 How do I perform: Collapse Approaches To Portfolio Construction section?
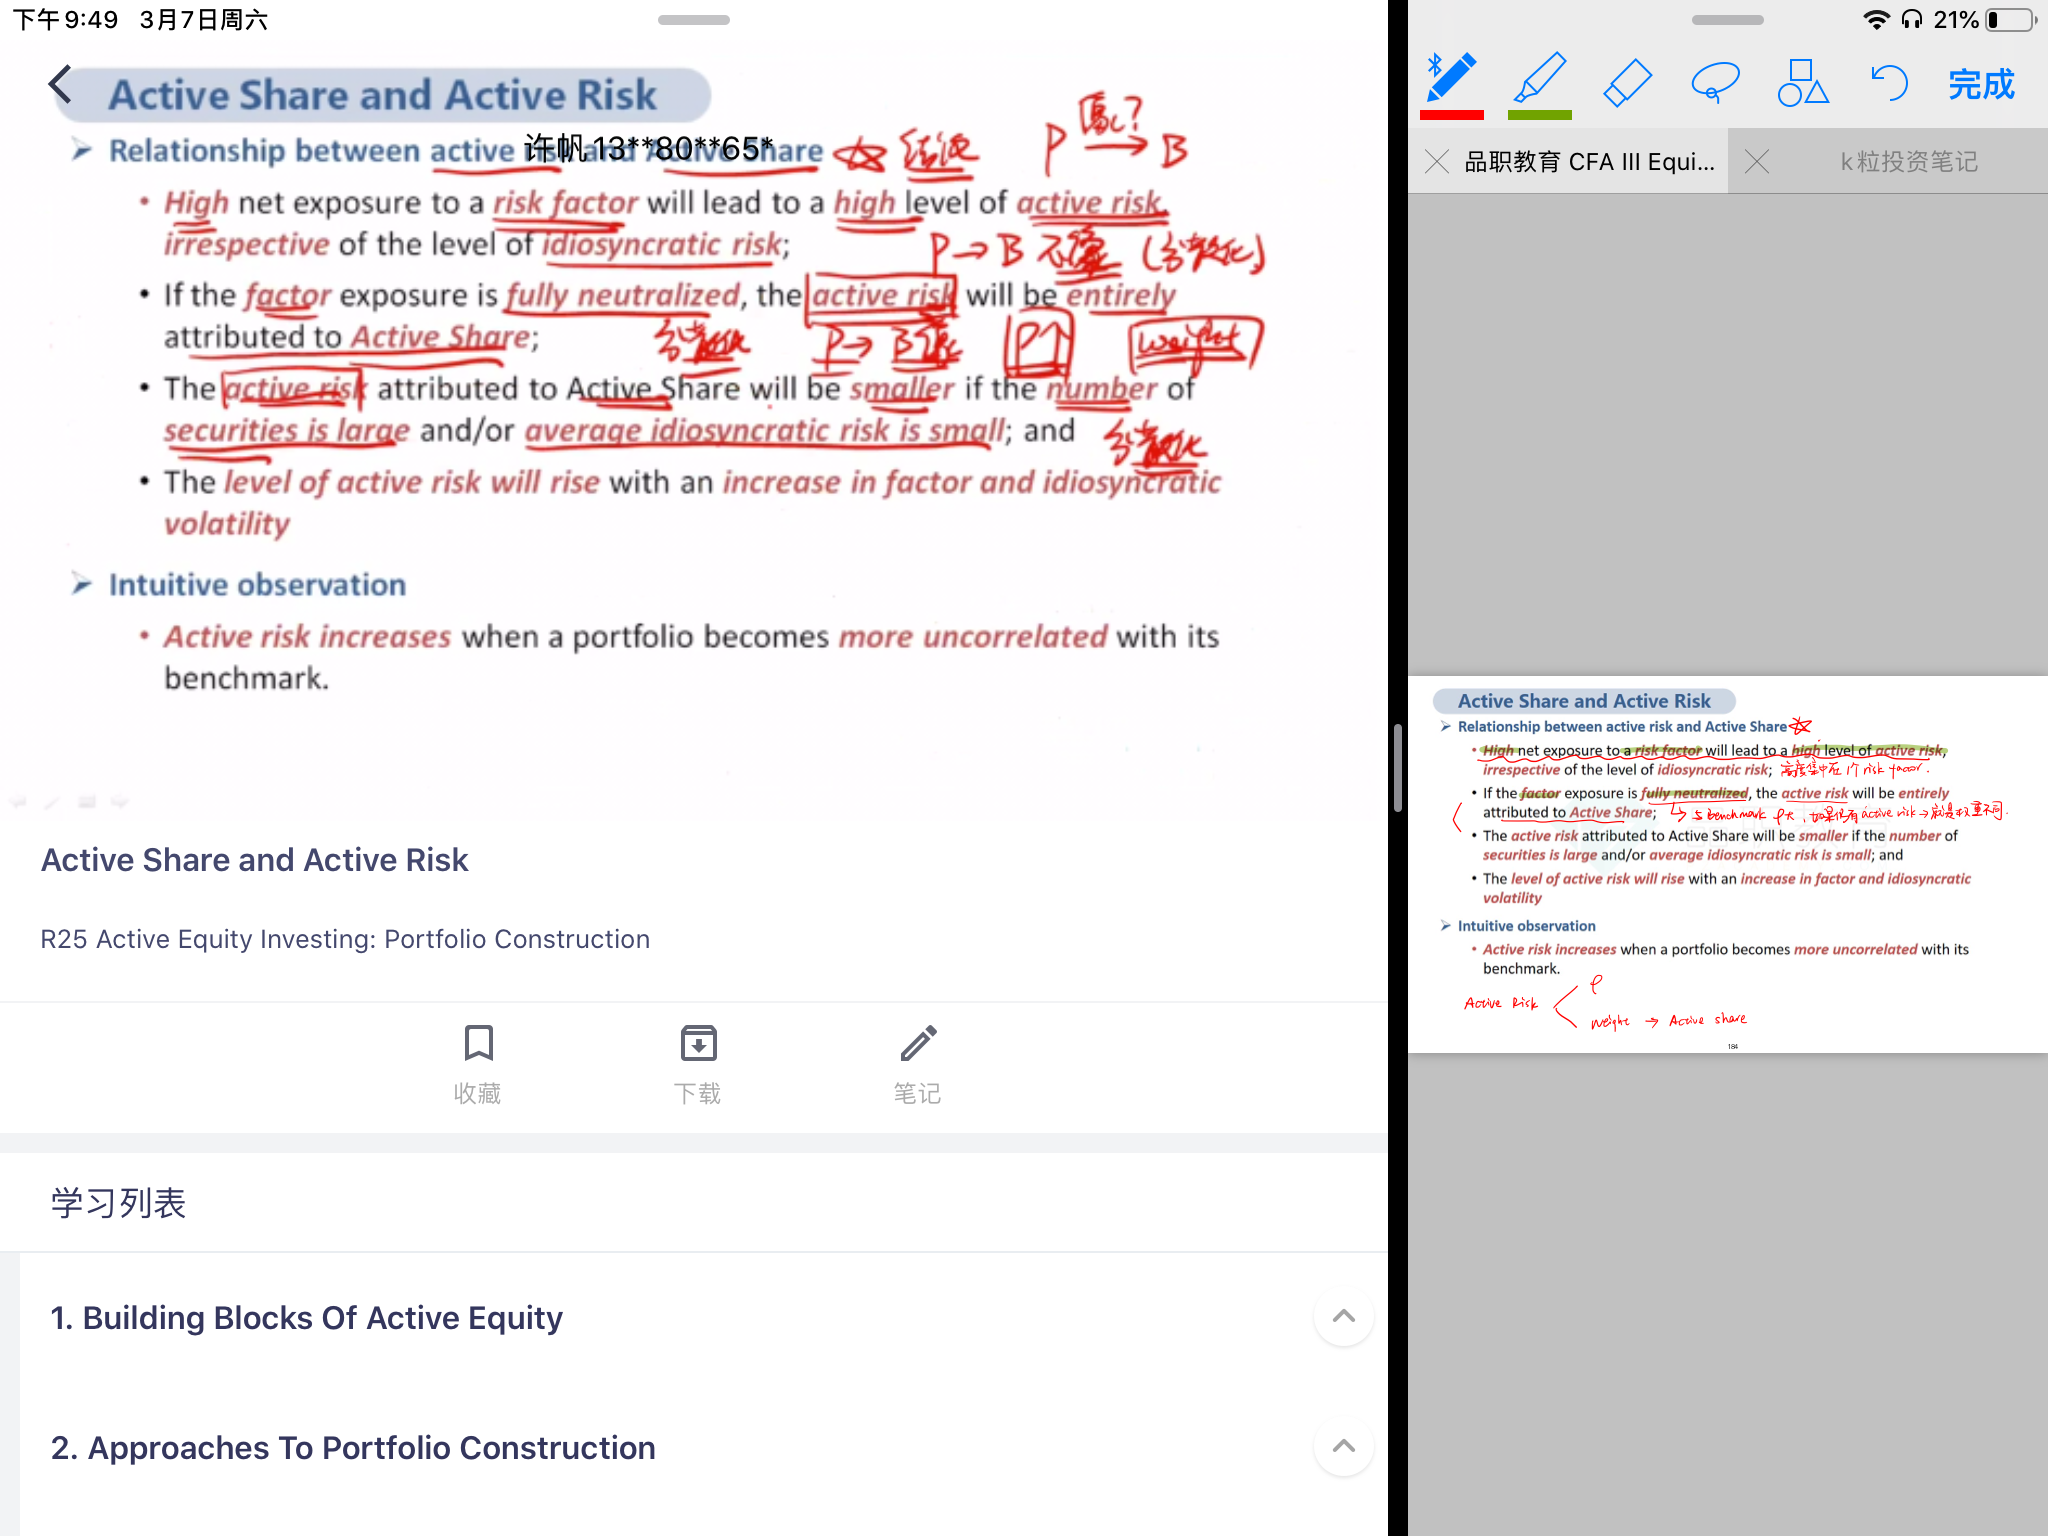[x=1344, y=1446]
